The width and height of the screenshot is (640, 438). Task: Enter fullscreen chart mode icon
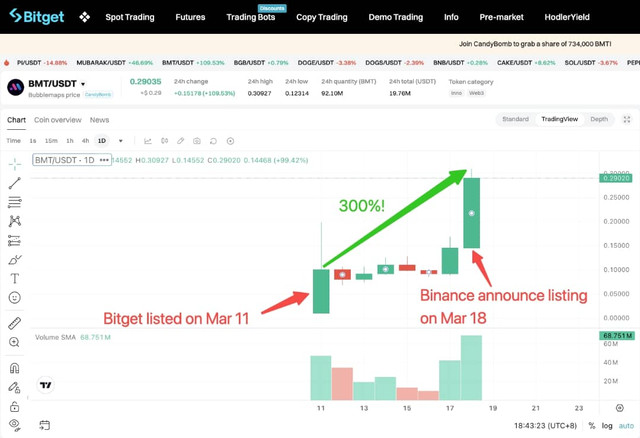[x=627, y=119]
